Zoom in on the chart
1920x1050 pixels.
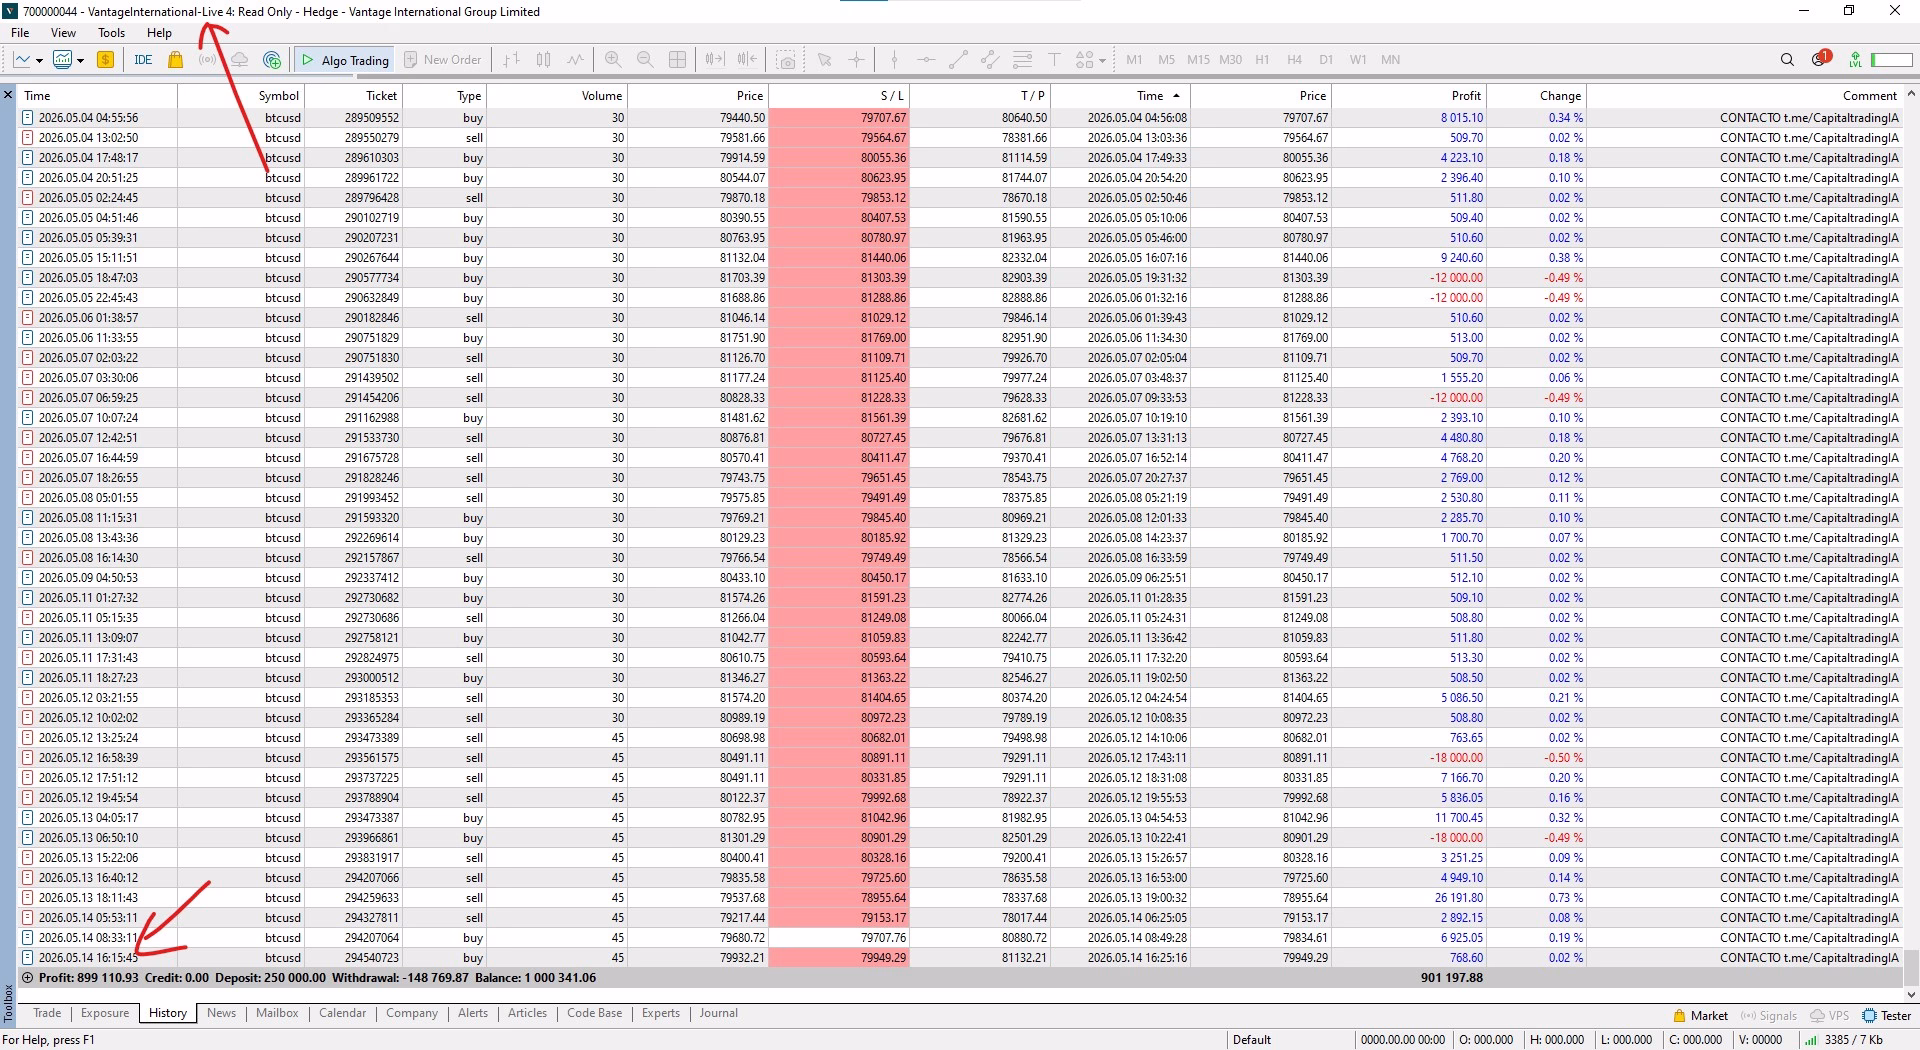[x=613, y=60]
